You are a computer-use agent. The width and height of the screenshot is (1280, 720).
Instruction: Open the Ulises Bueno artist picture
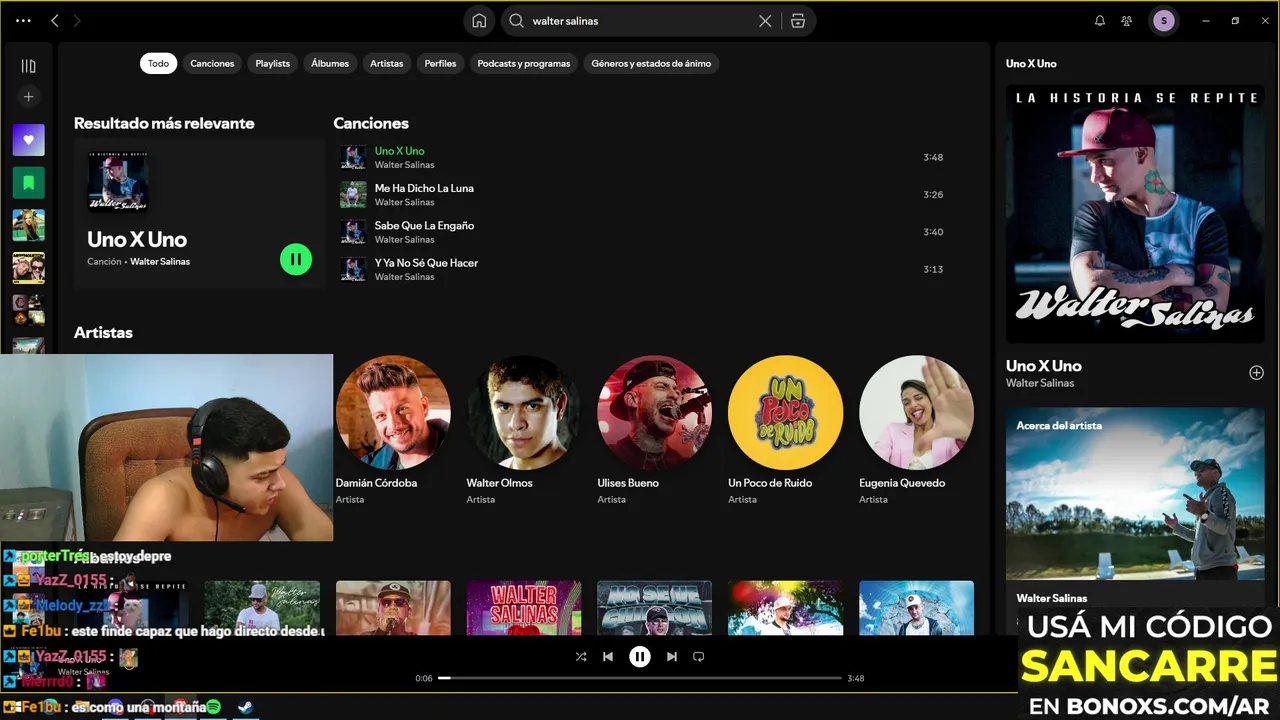pos(655,413)
